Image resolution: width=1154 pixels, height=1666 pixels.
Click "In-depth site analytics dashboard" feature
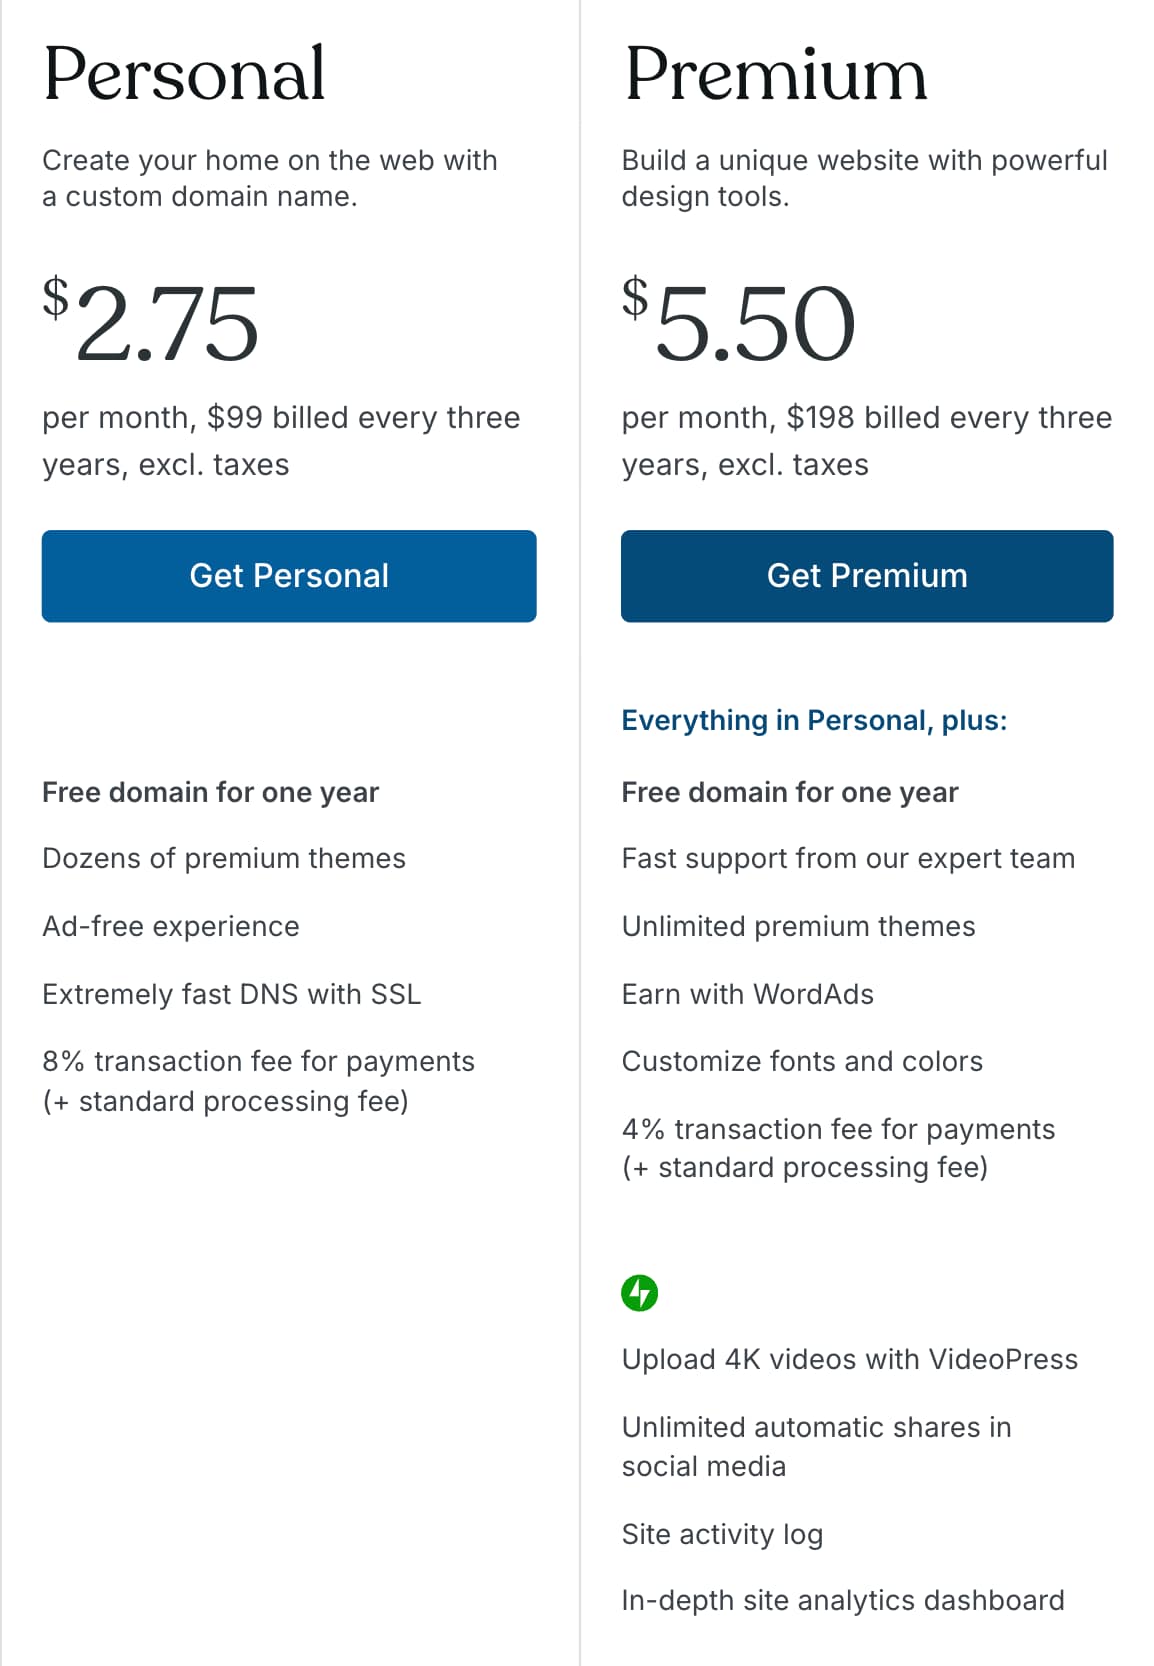[843, 1600]
